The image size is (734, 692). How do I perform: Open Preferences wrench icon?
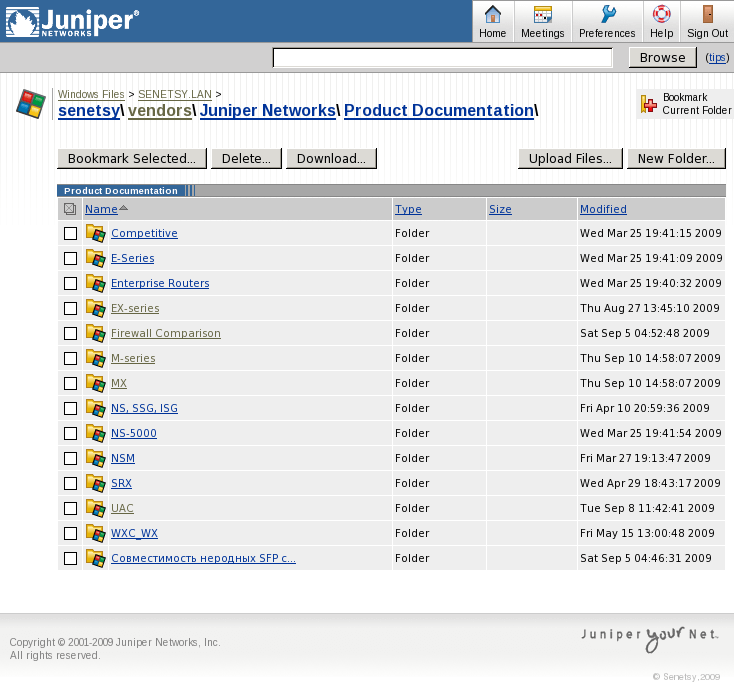pos(608,15)
